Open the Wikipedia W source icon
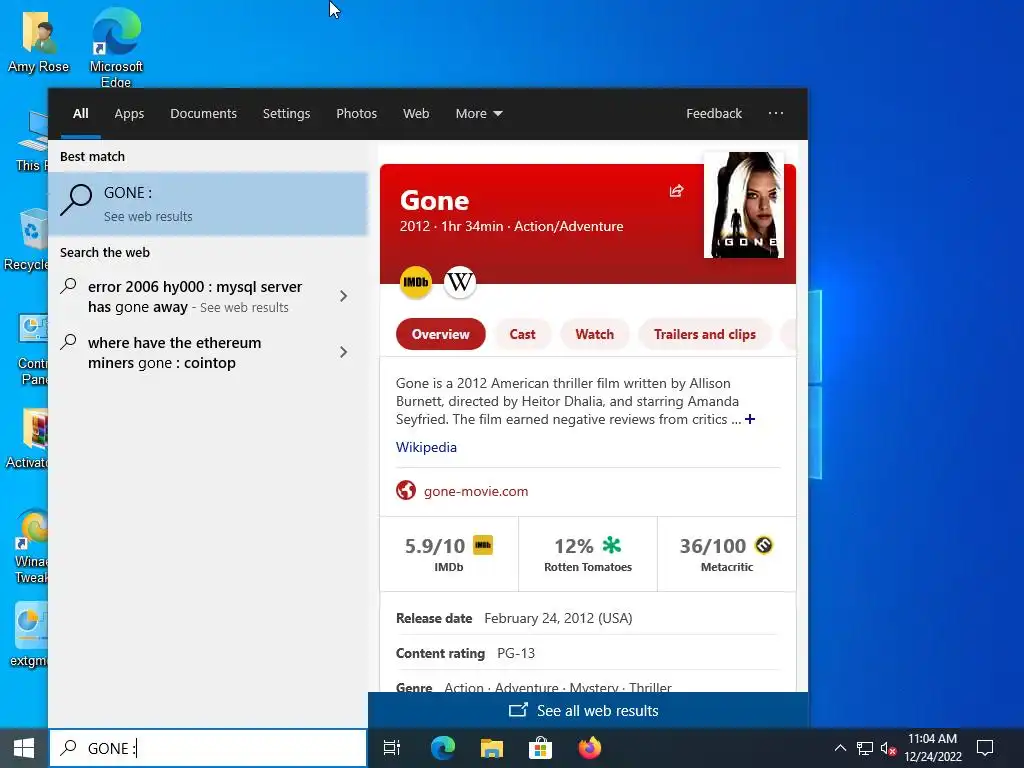Screen dimensions: 1024x768 pyautogui.click(x=460, y=282)
